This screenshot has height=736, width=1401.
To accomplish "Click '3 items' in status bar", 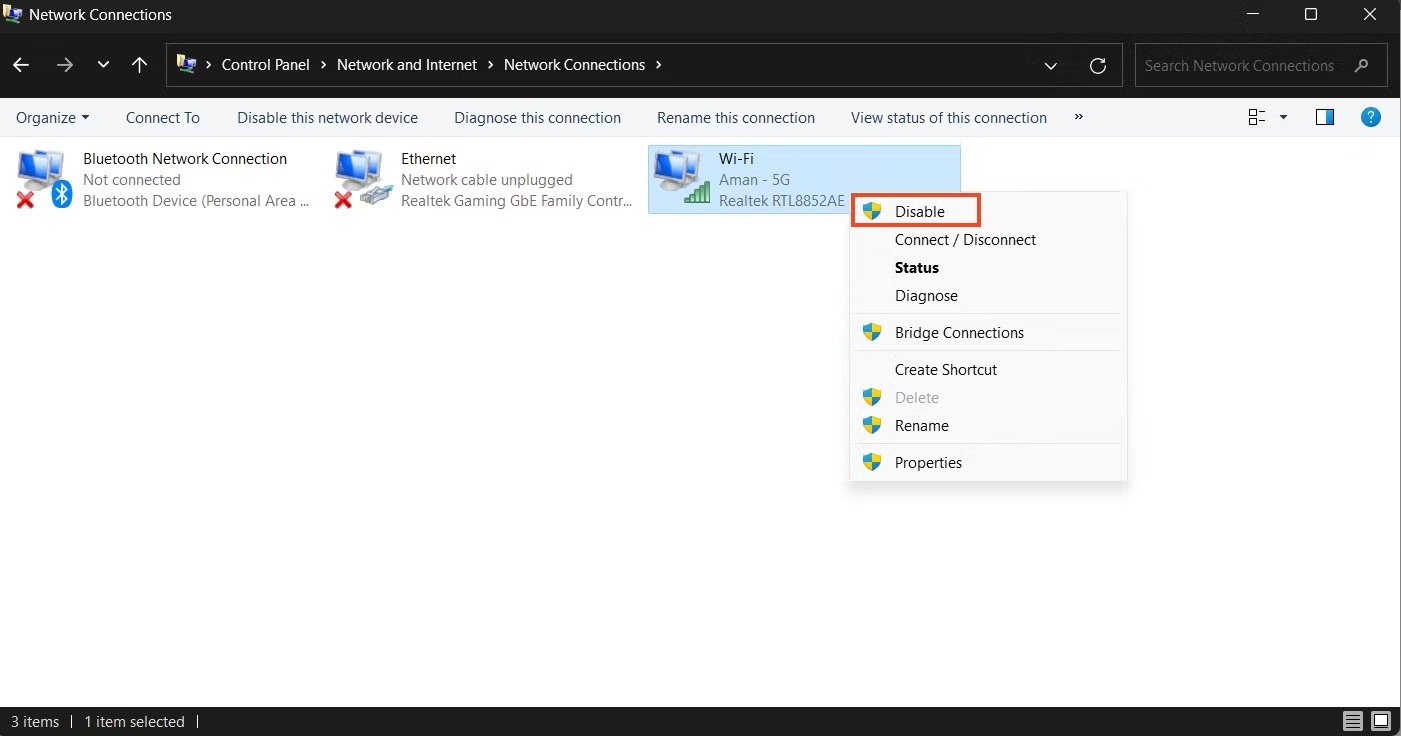I will coord(35,722).
